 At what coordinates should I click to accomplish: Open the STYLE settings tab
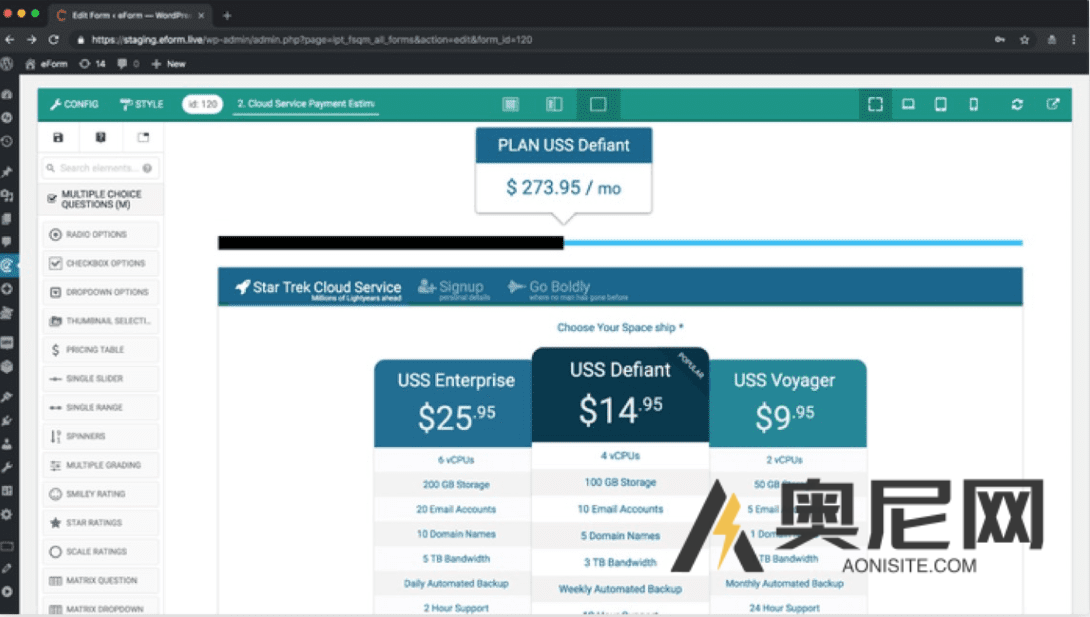(x=142, y=104)
